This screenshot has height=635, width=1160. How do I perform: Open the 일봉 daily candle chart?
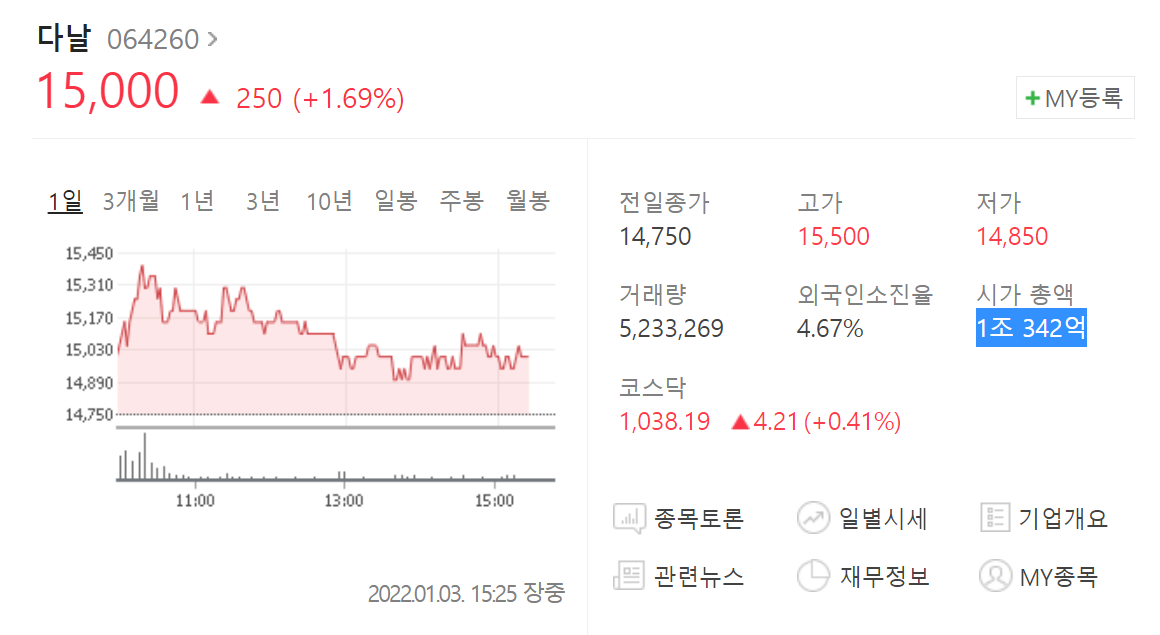point(394,200)
